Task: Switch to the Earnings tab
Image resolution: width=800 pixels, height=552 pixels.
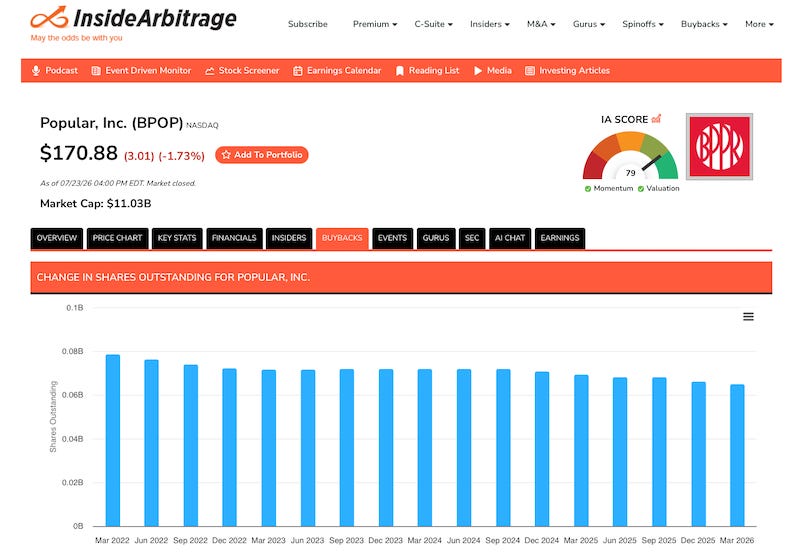Action: point(560,238)
